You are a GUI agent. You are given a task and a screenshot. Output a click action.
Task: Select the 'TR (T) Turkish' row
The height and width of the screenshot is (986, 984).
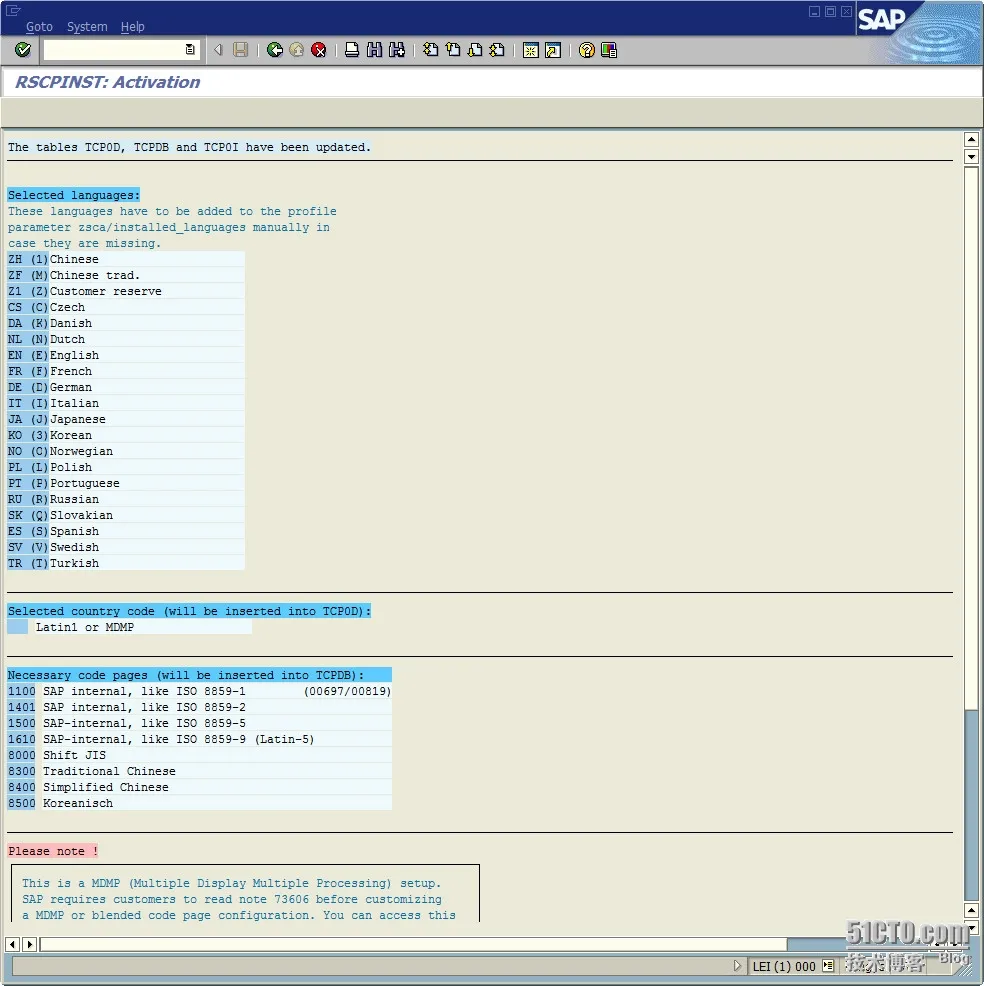pos(126,563)
